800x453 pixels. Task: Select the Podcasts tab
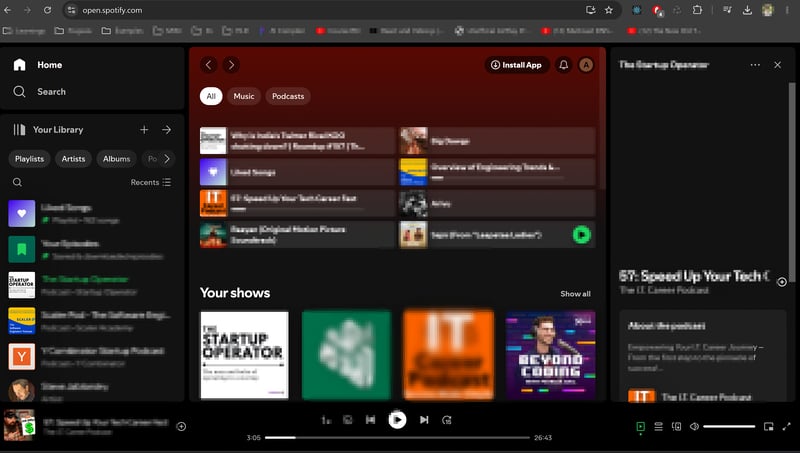click(288, 96)
